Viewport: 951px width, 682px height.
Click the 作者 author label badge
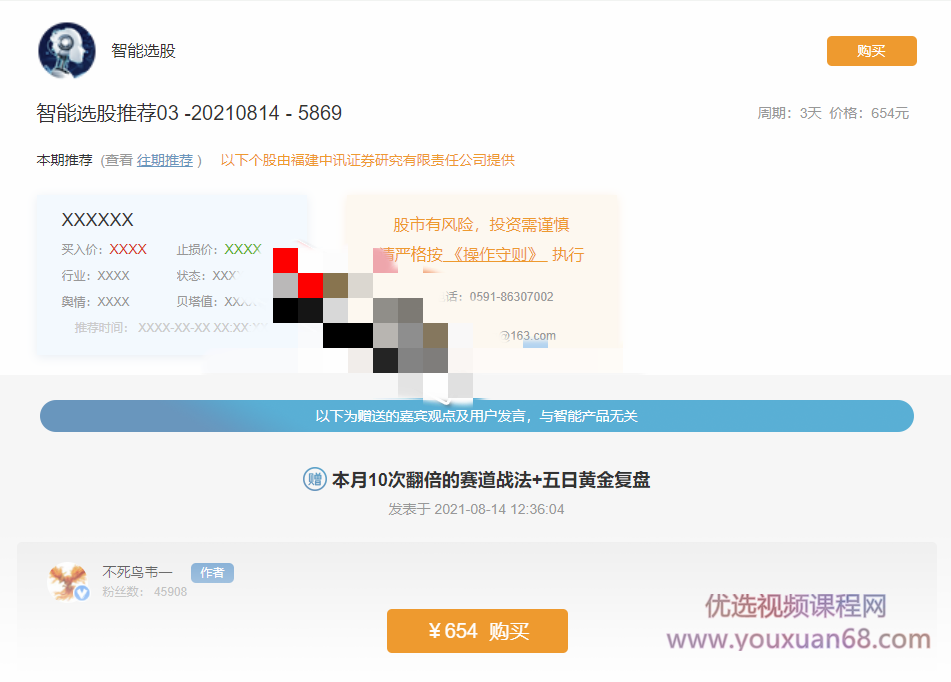[x=211, y=572]
